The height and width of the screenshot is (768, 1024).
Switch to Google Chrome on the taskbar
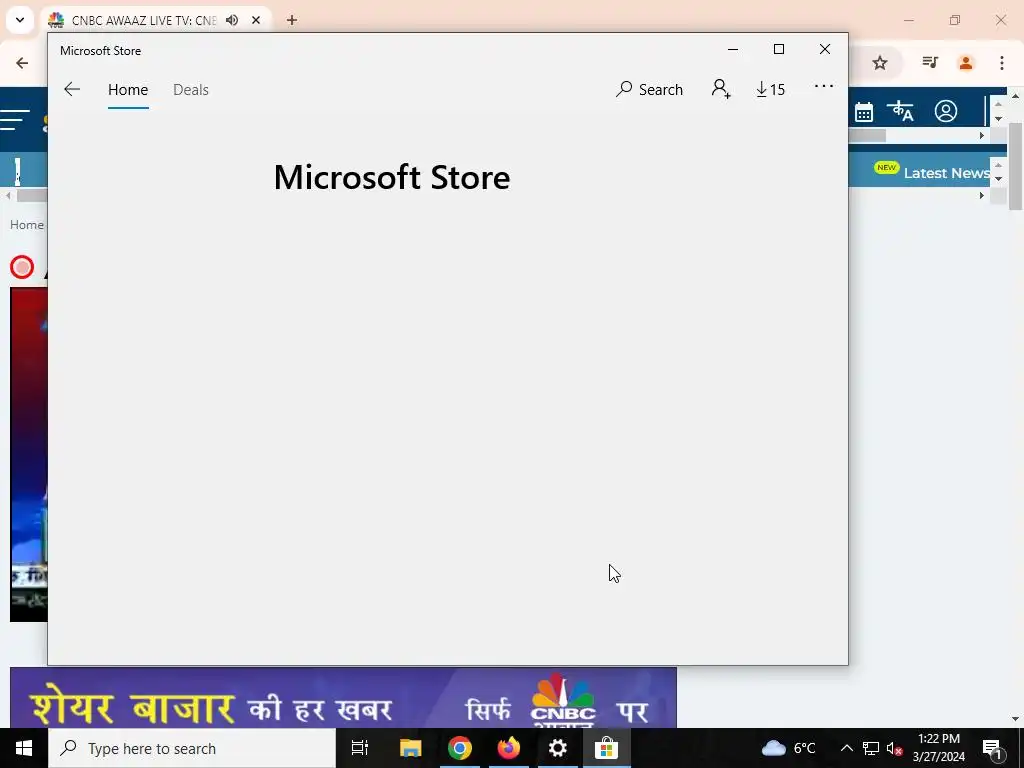460,748
